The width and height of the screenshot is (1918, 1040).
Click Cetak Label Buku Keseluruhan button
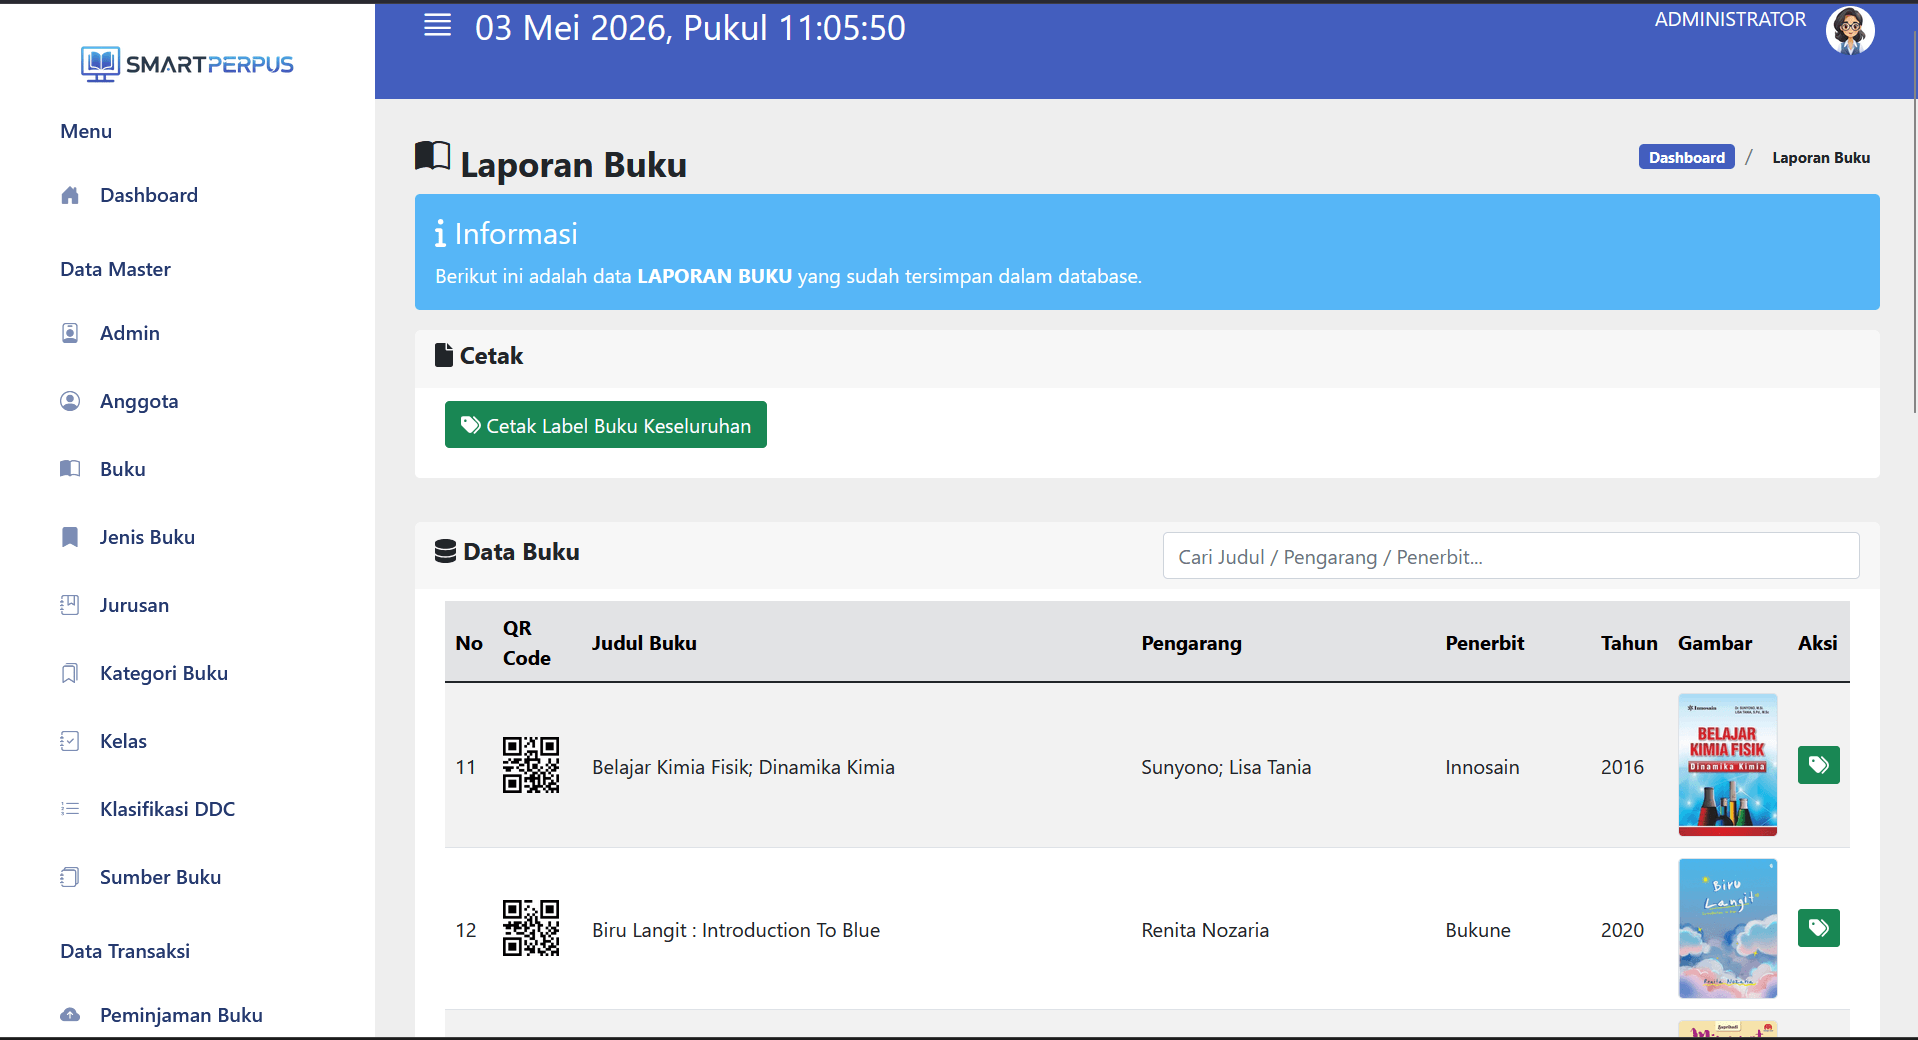coord(606,425)
